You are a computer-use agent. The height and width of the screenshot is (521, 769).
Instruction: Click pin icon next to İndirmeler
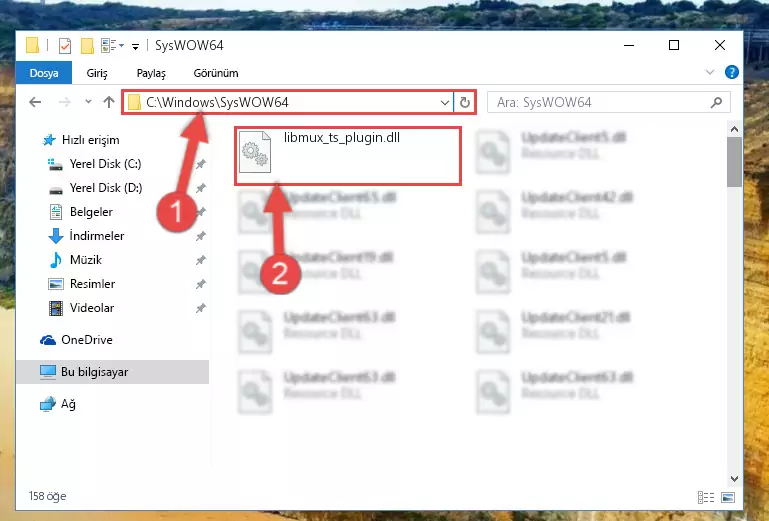pos(201,236)
